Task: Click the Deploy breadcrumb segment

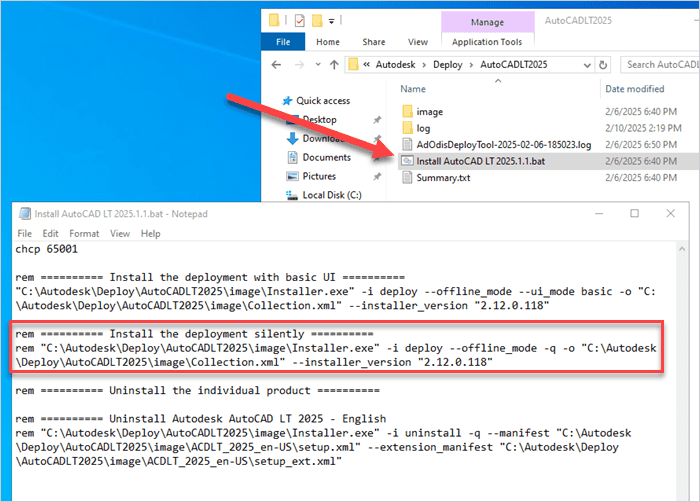Action: point(447,65)
